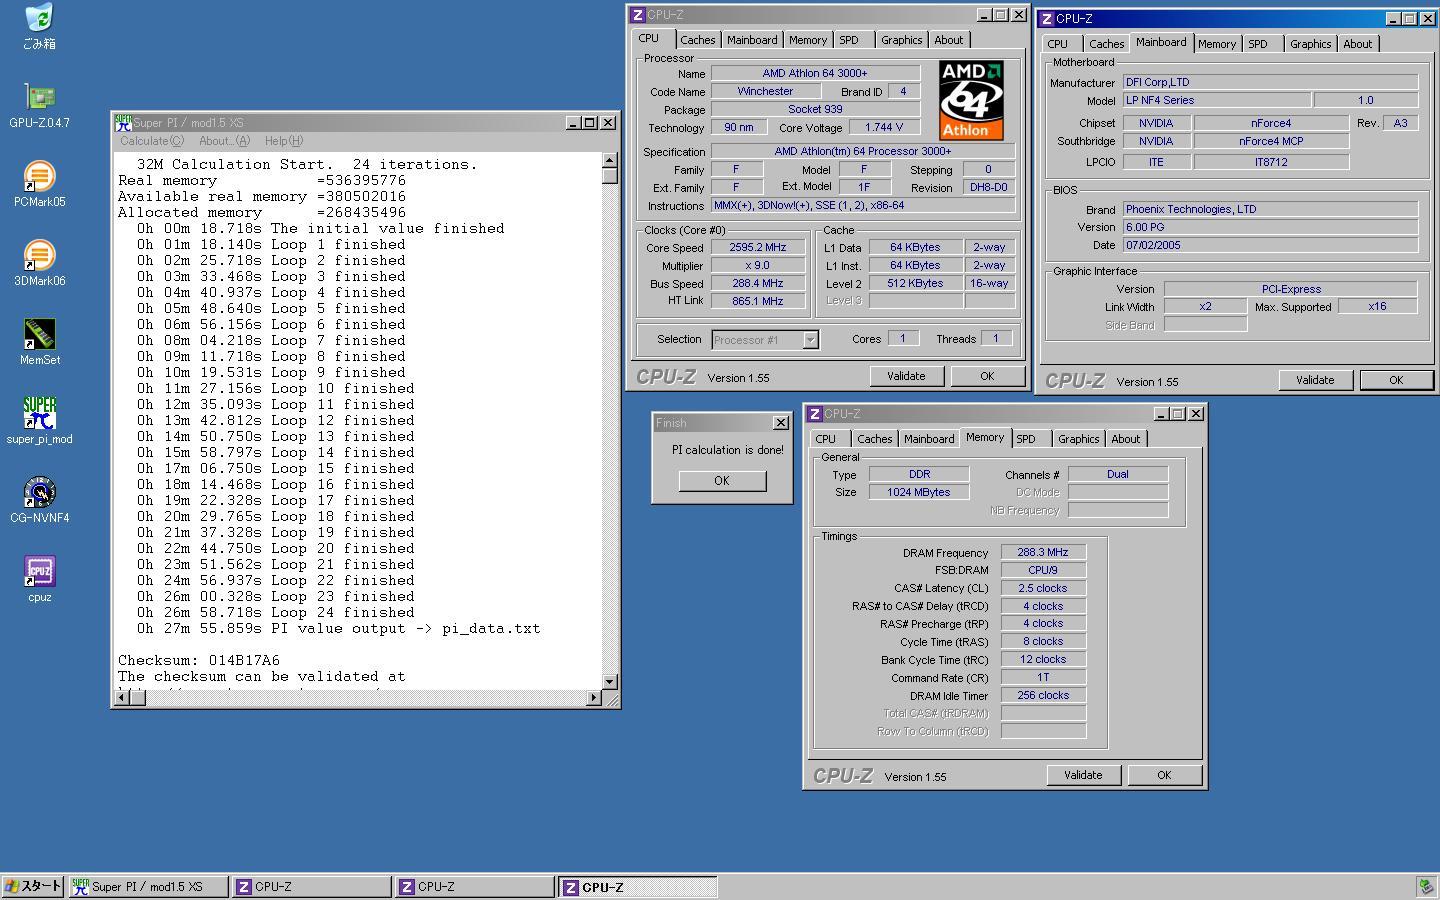The width and height of the screenshot is (1440, 900).
Task: Open Caches tab in CPU window
Action: [697, 40]
